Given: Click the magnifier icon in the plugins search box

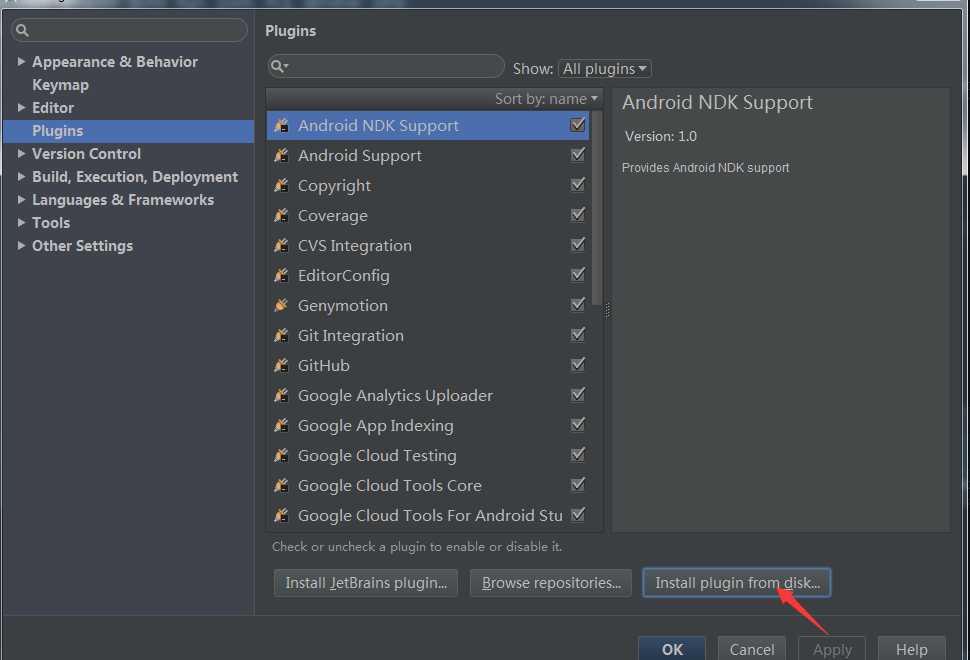Looking at the screenshot, I should pos(279,66).
